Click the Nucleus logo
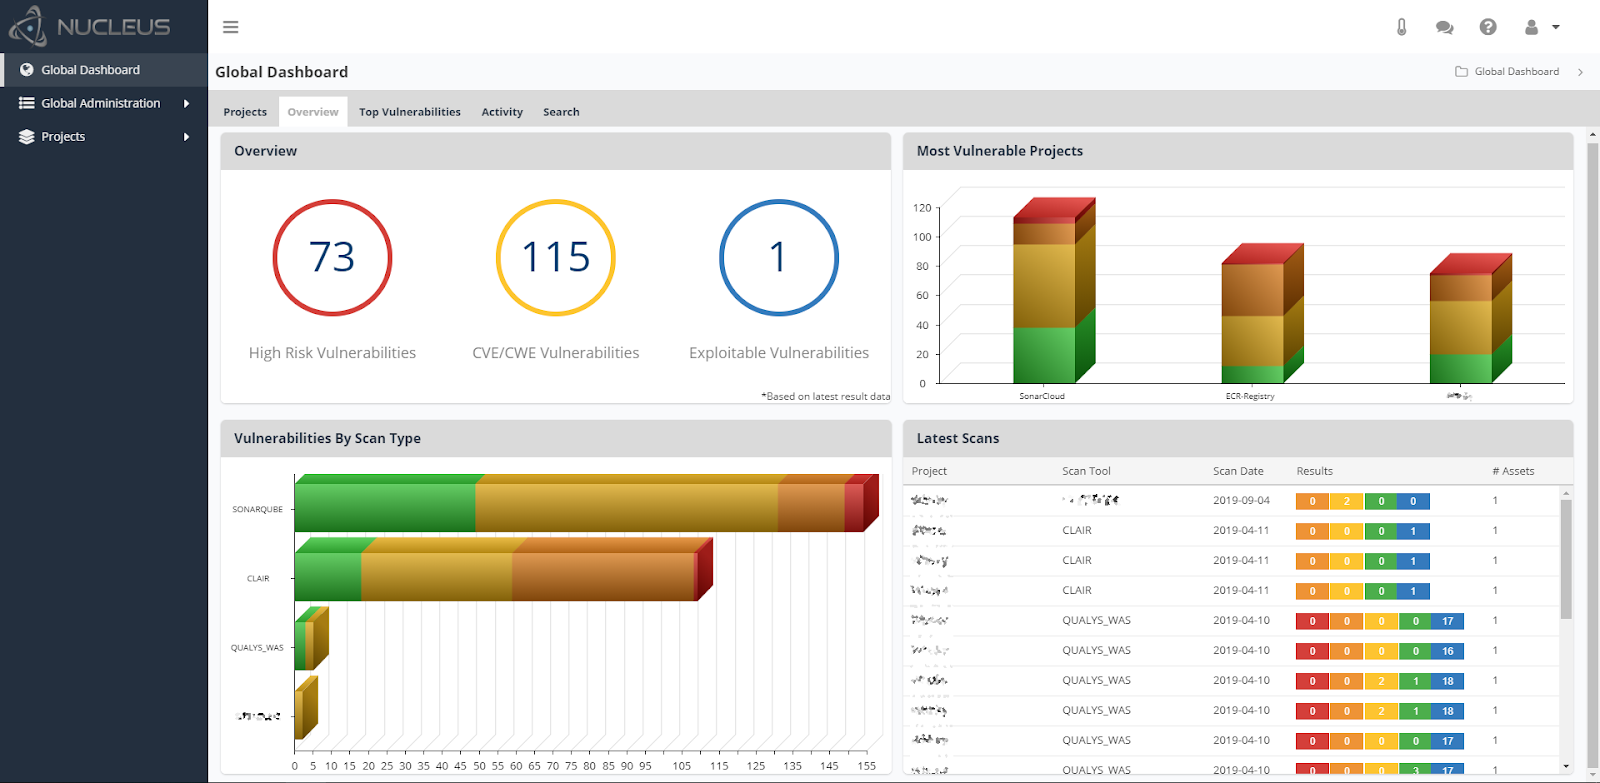 (90, 27)
